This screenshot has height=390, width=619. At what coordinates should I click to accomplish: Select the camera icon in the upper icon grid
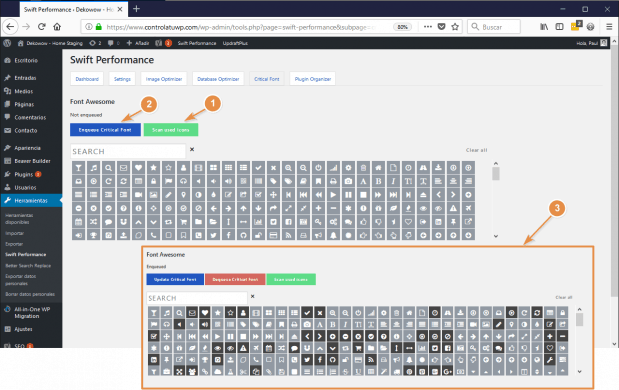[349, 181]
